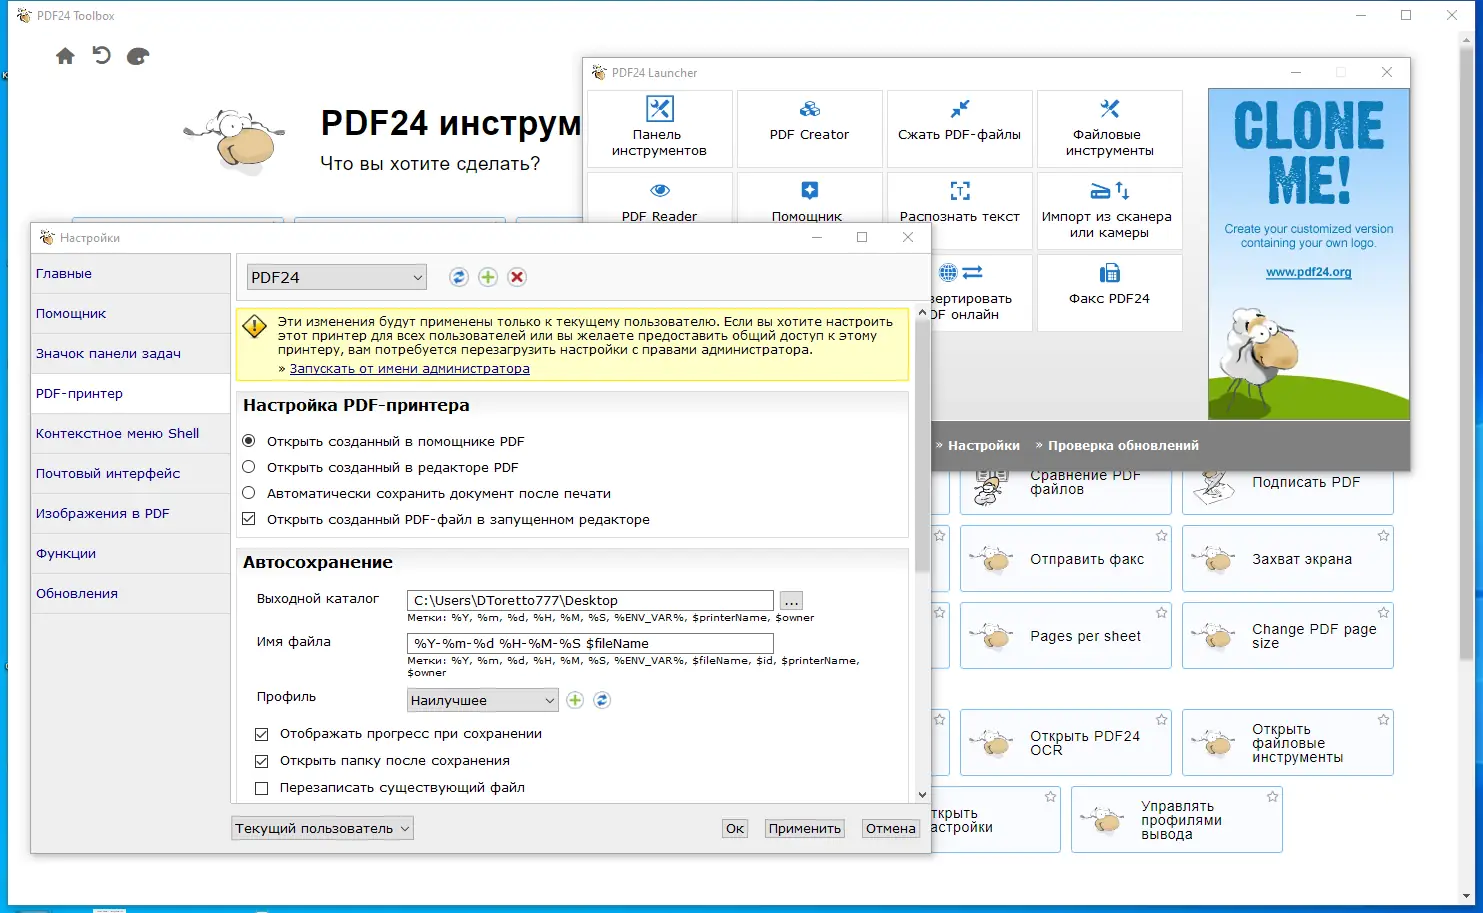Open Почтовый интерфейс settings tab
The height and width of the screenshot is (913, 1483).
(x=131, y=473)
